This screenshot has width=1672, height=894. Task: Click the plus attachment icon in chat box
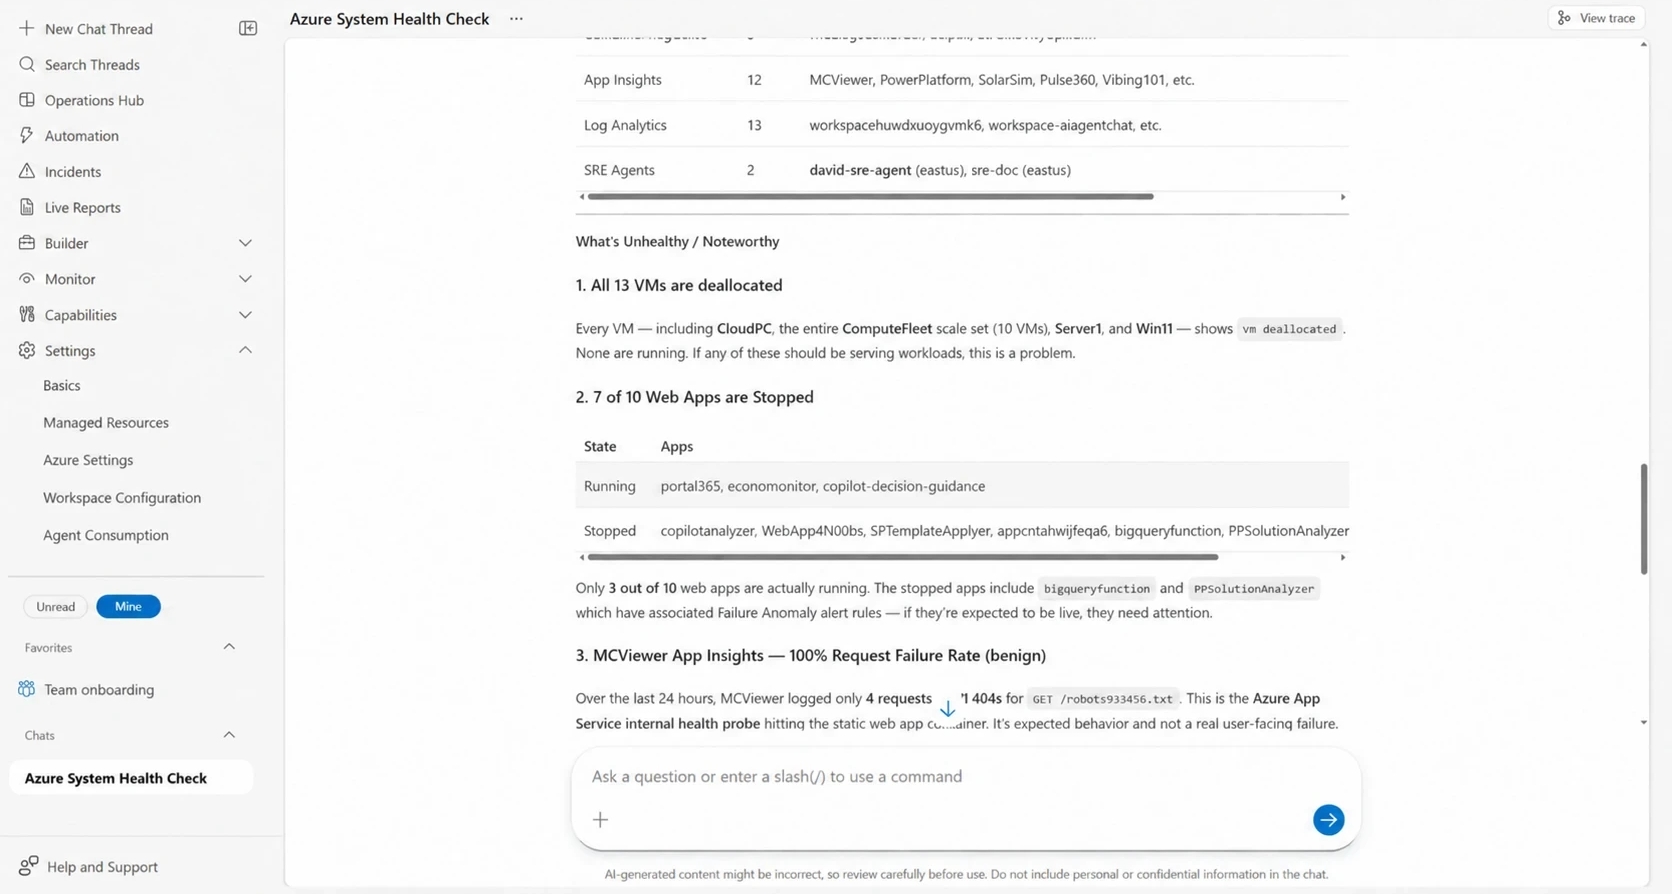point(600,820)
